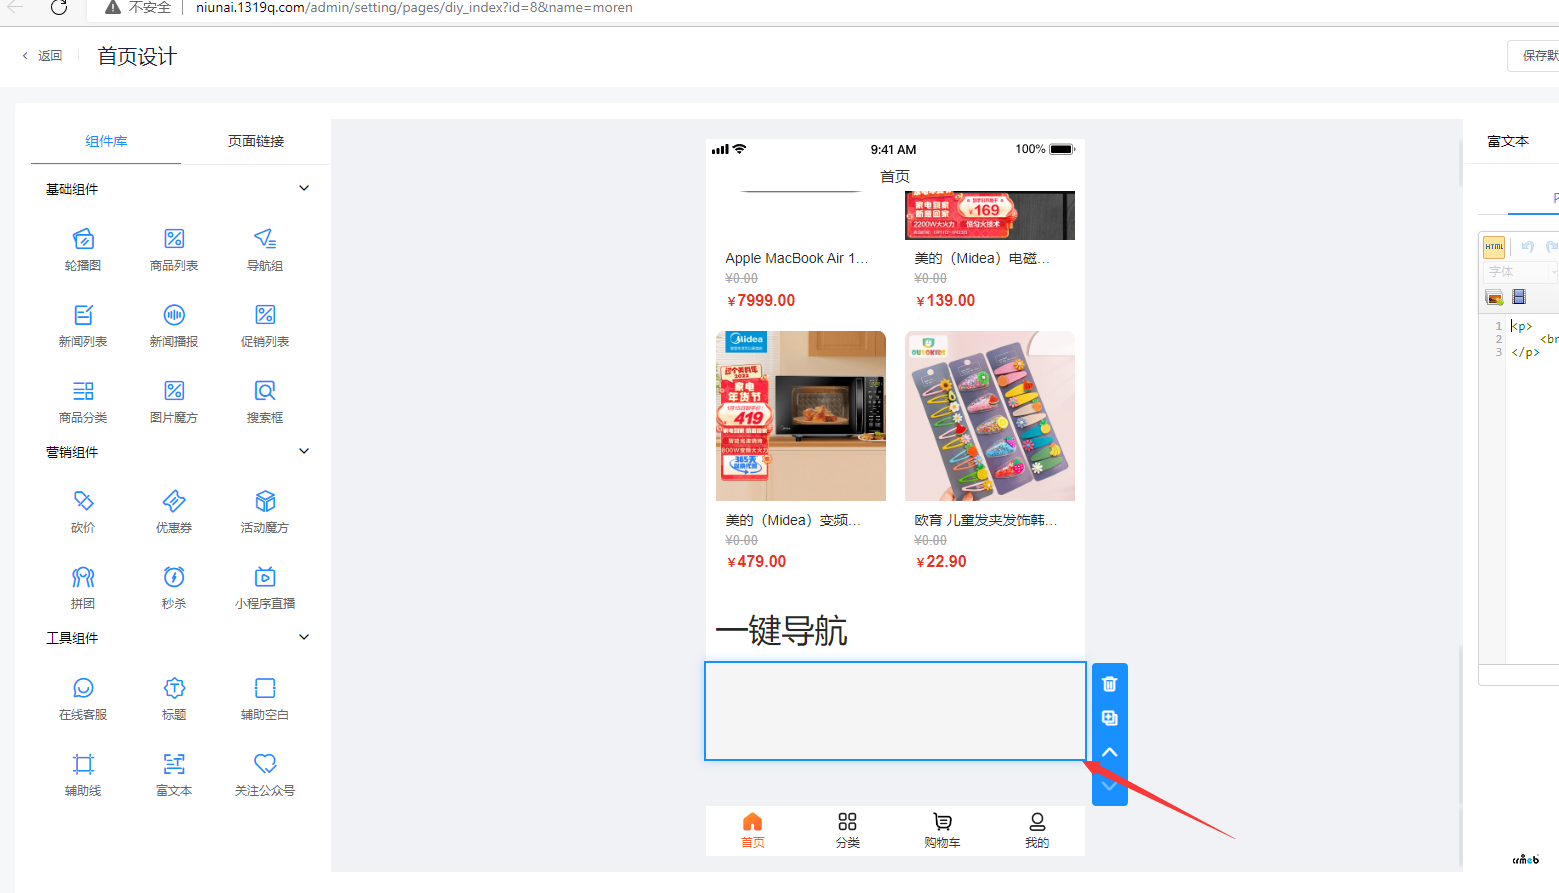
Task: Add the 拼团 group-buy component
Action: tap(83, 587)
